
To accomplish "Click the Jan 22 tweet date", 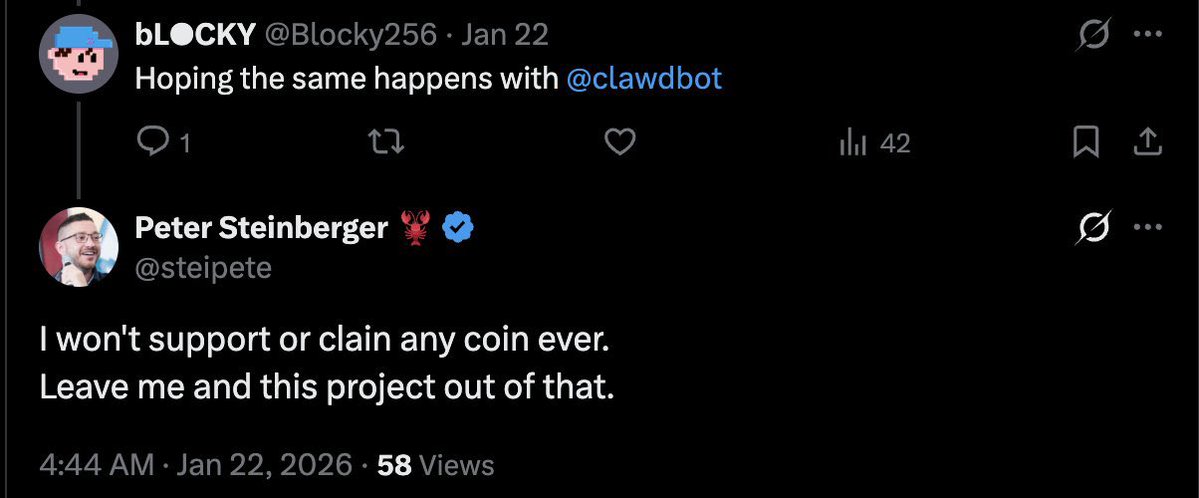I will pyautogui.click(x=507, y=35).
